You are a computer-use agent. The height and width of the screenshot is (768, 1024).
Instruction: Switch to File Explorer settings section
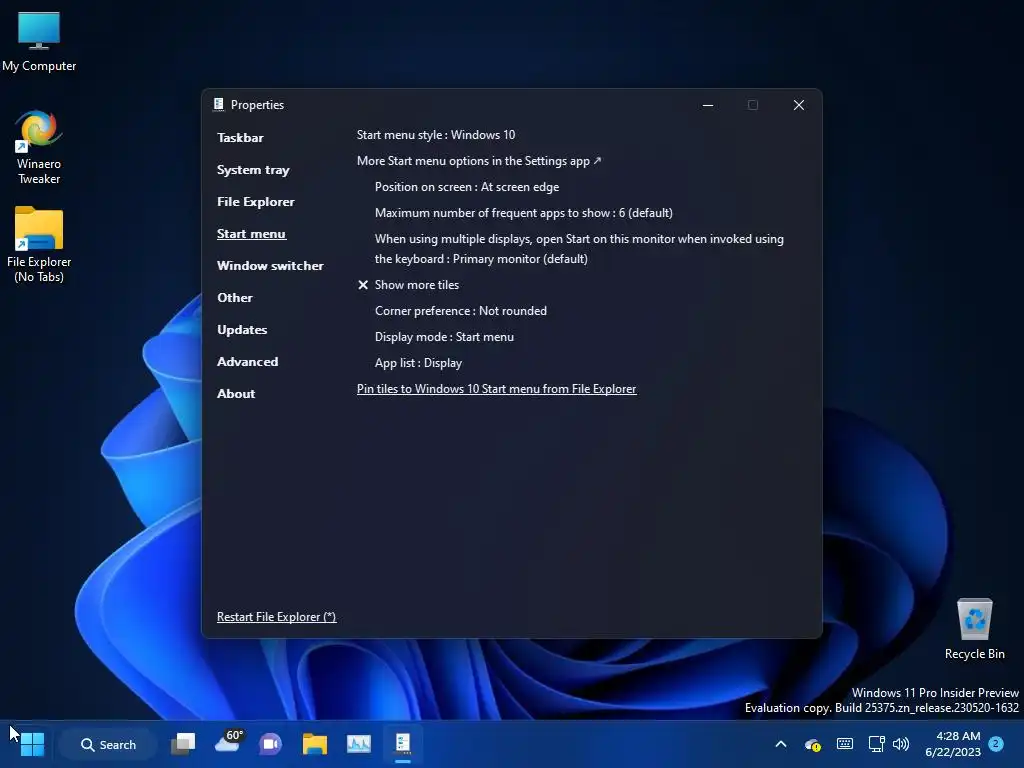255,202
